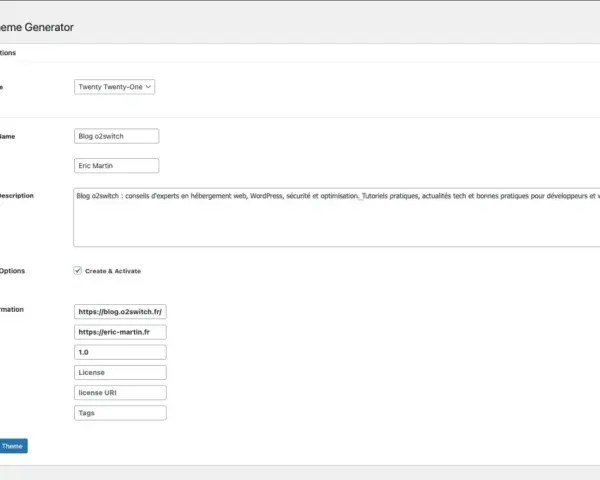Focus the License input field
600x480 pixels.
click(120, 372)
